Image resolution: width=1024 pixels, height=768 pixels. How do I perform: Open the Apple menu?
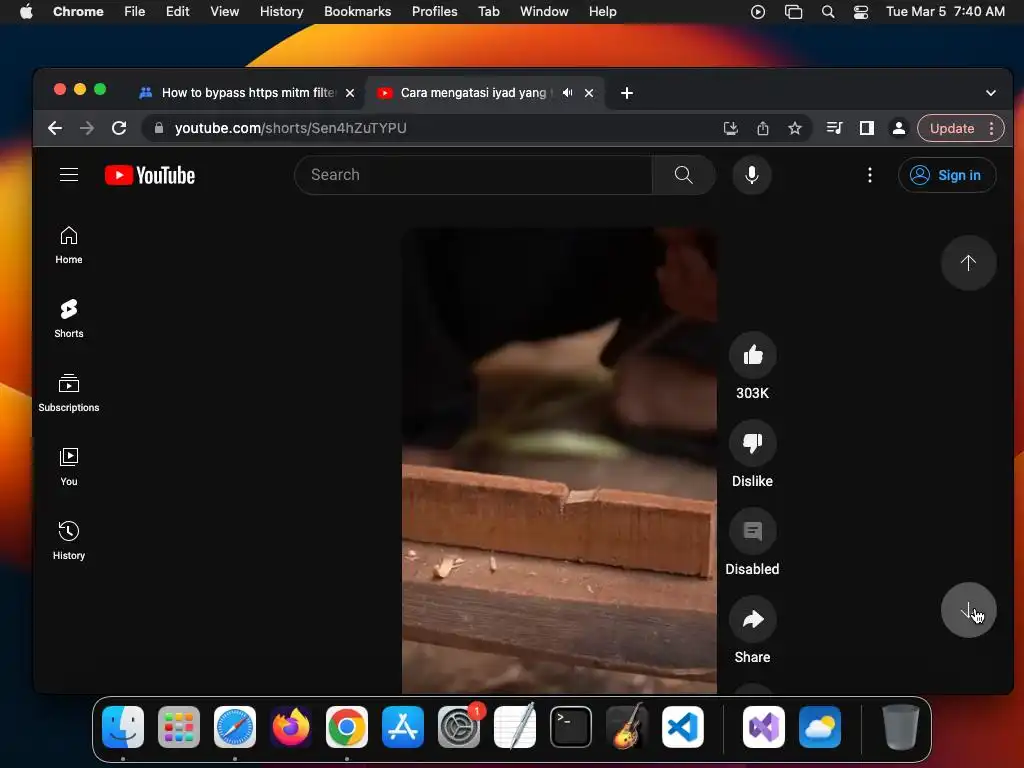click(x=26, y=12)
